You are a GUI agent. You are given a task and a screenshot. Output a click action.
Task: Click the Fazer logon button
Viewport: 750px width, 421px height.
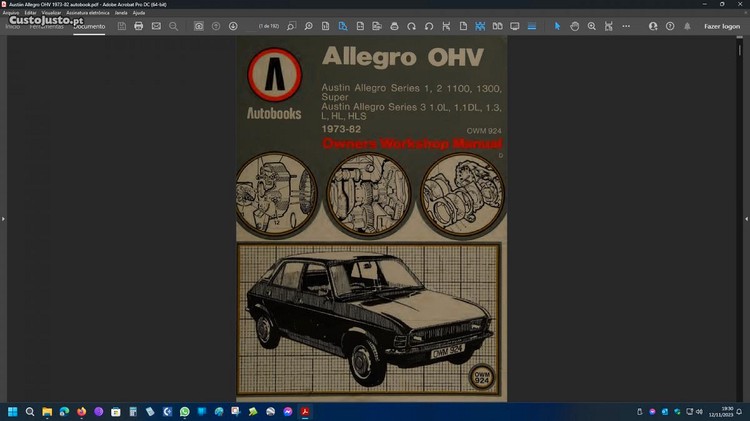722,26
